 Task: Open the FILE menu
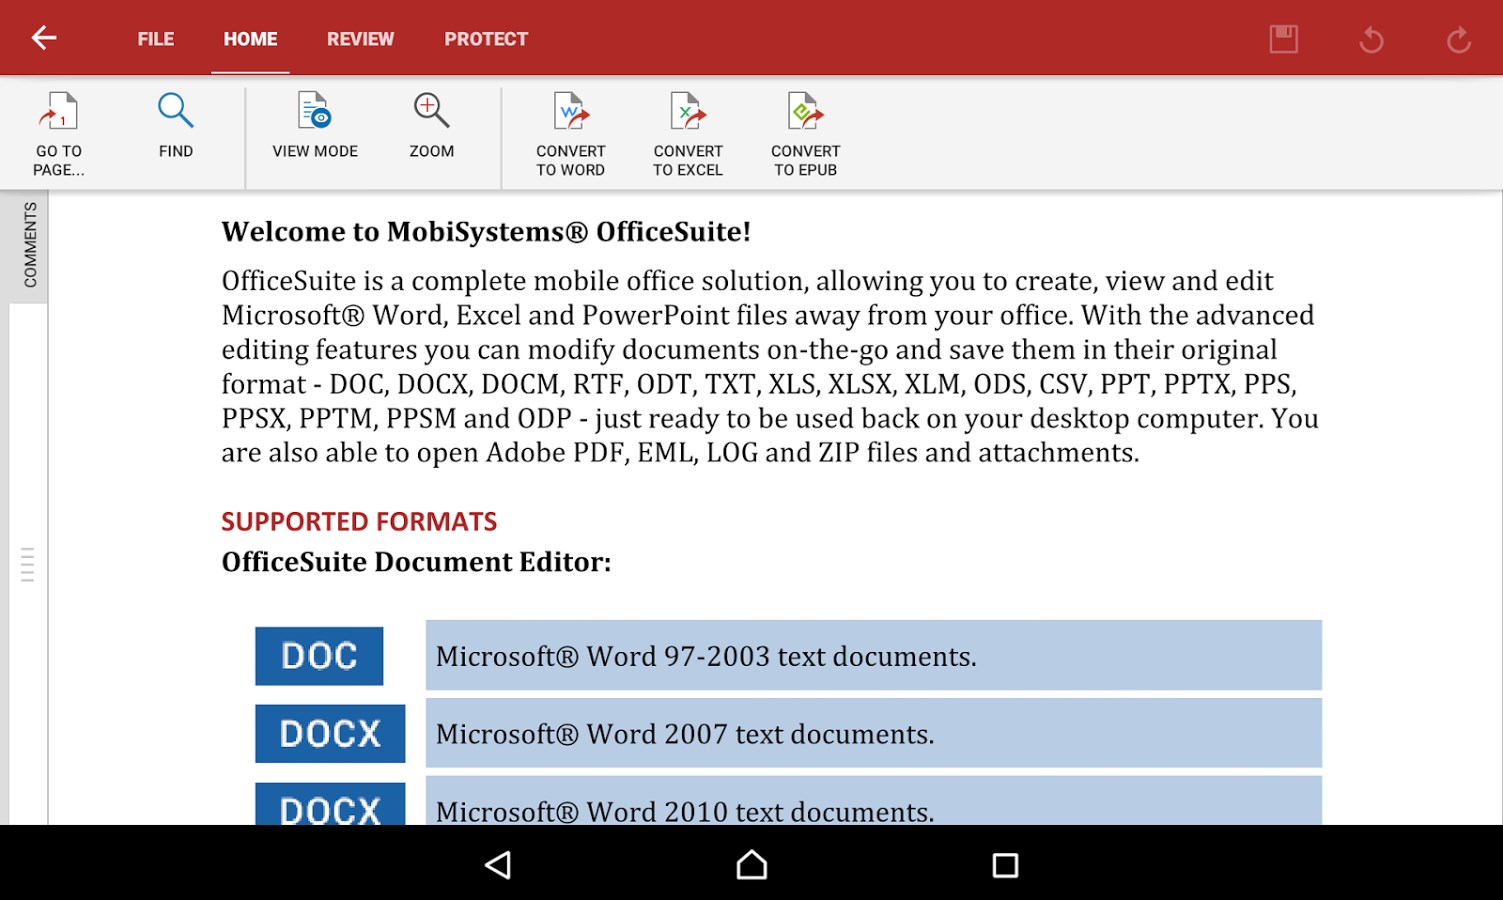click(x=155, y=38)
